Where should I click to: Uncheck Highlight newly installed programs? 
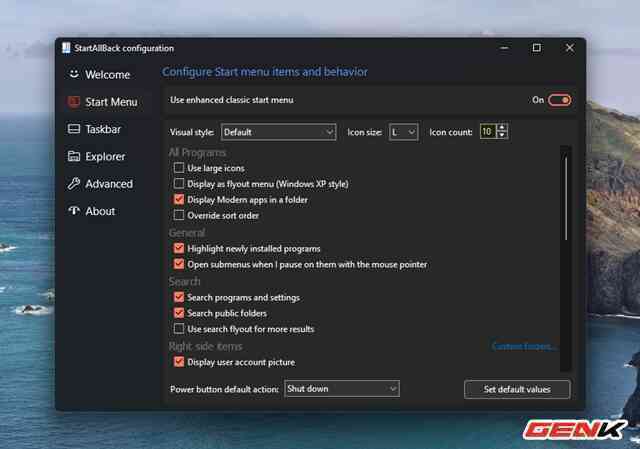pos(179,248)
